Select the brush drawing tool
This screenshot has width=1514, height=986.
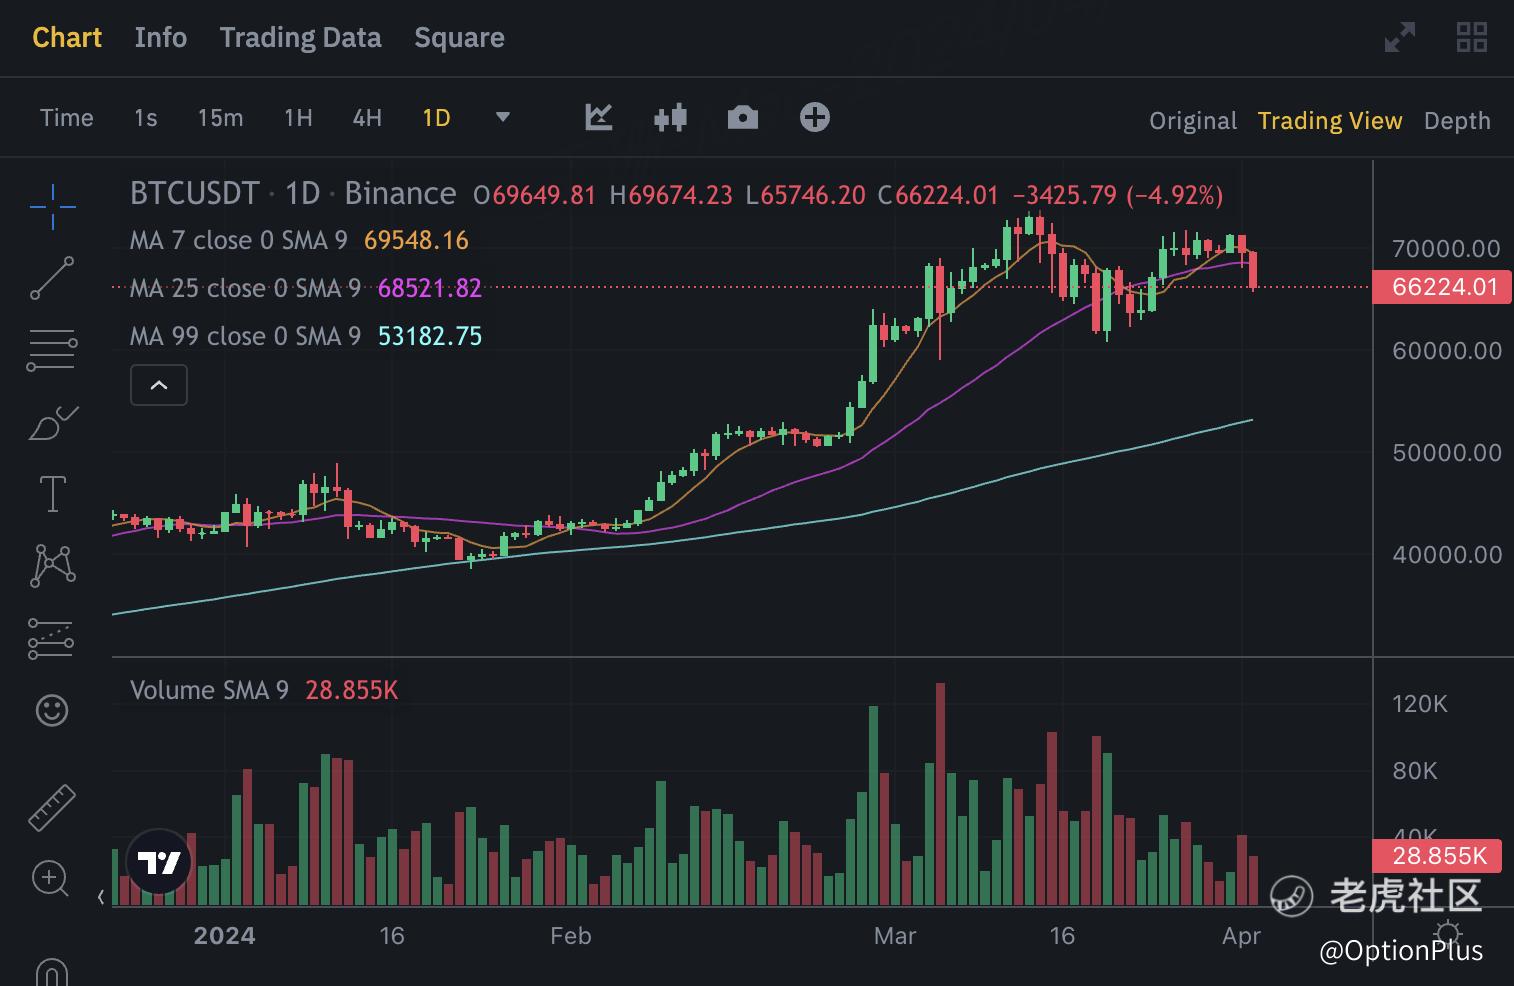[53, 423]
